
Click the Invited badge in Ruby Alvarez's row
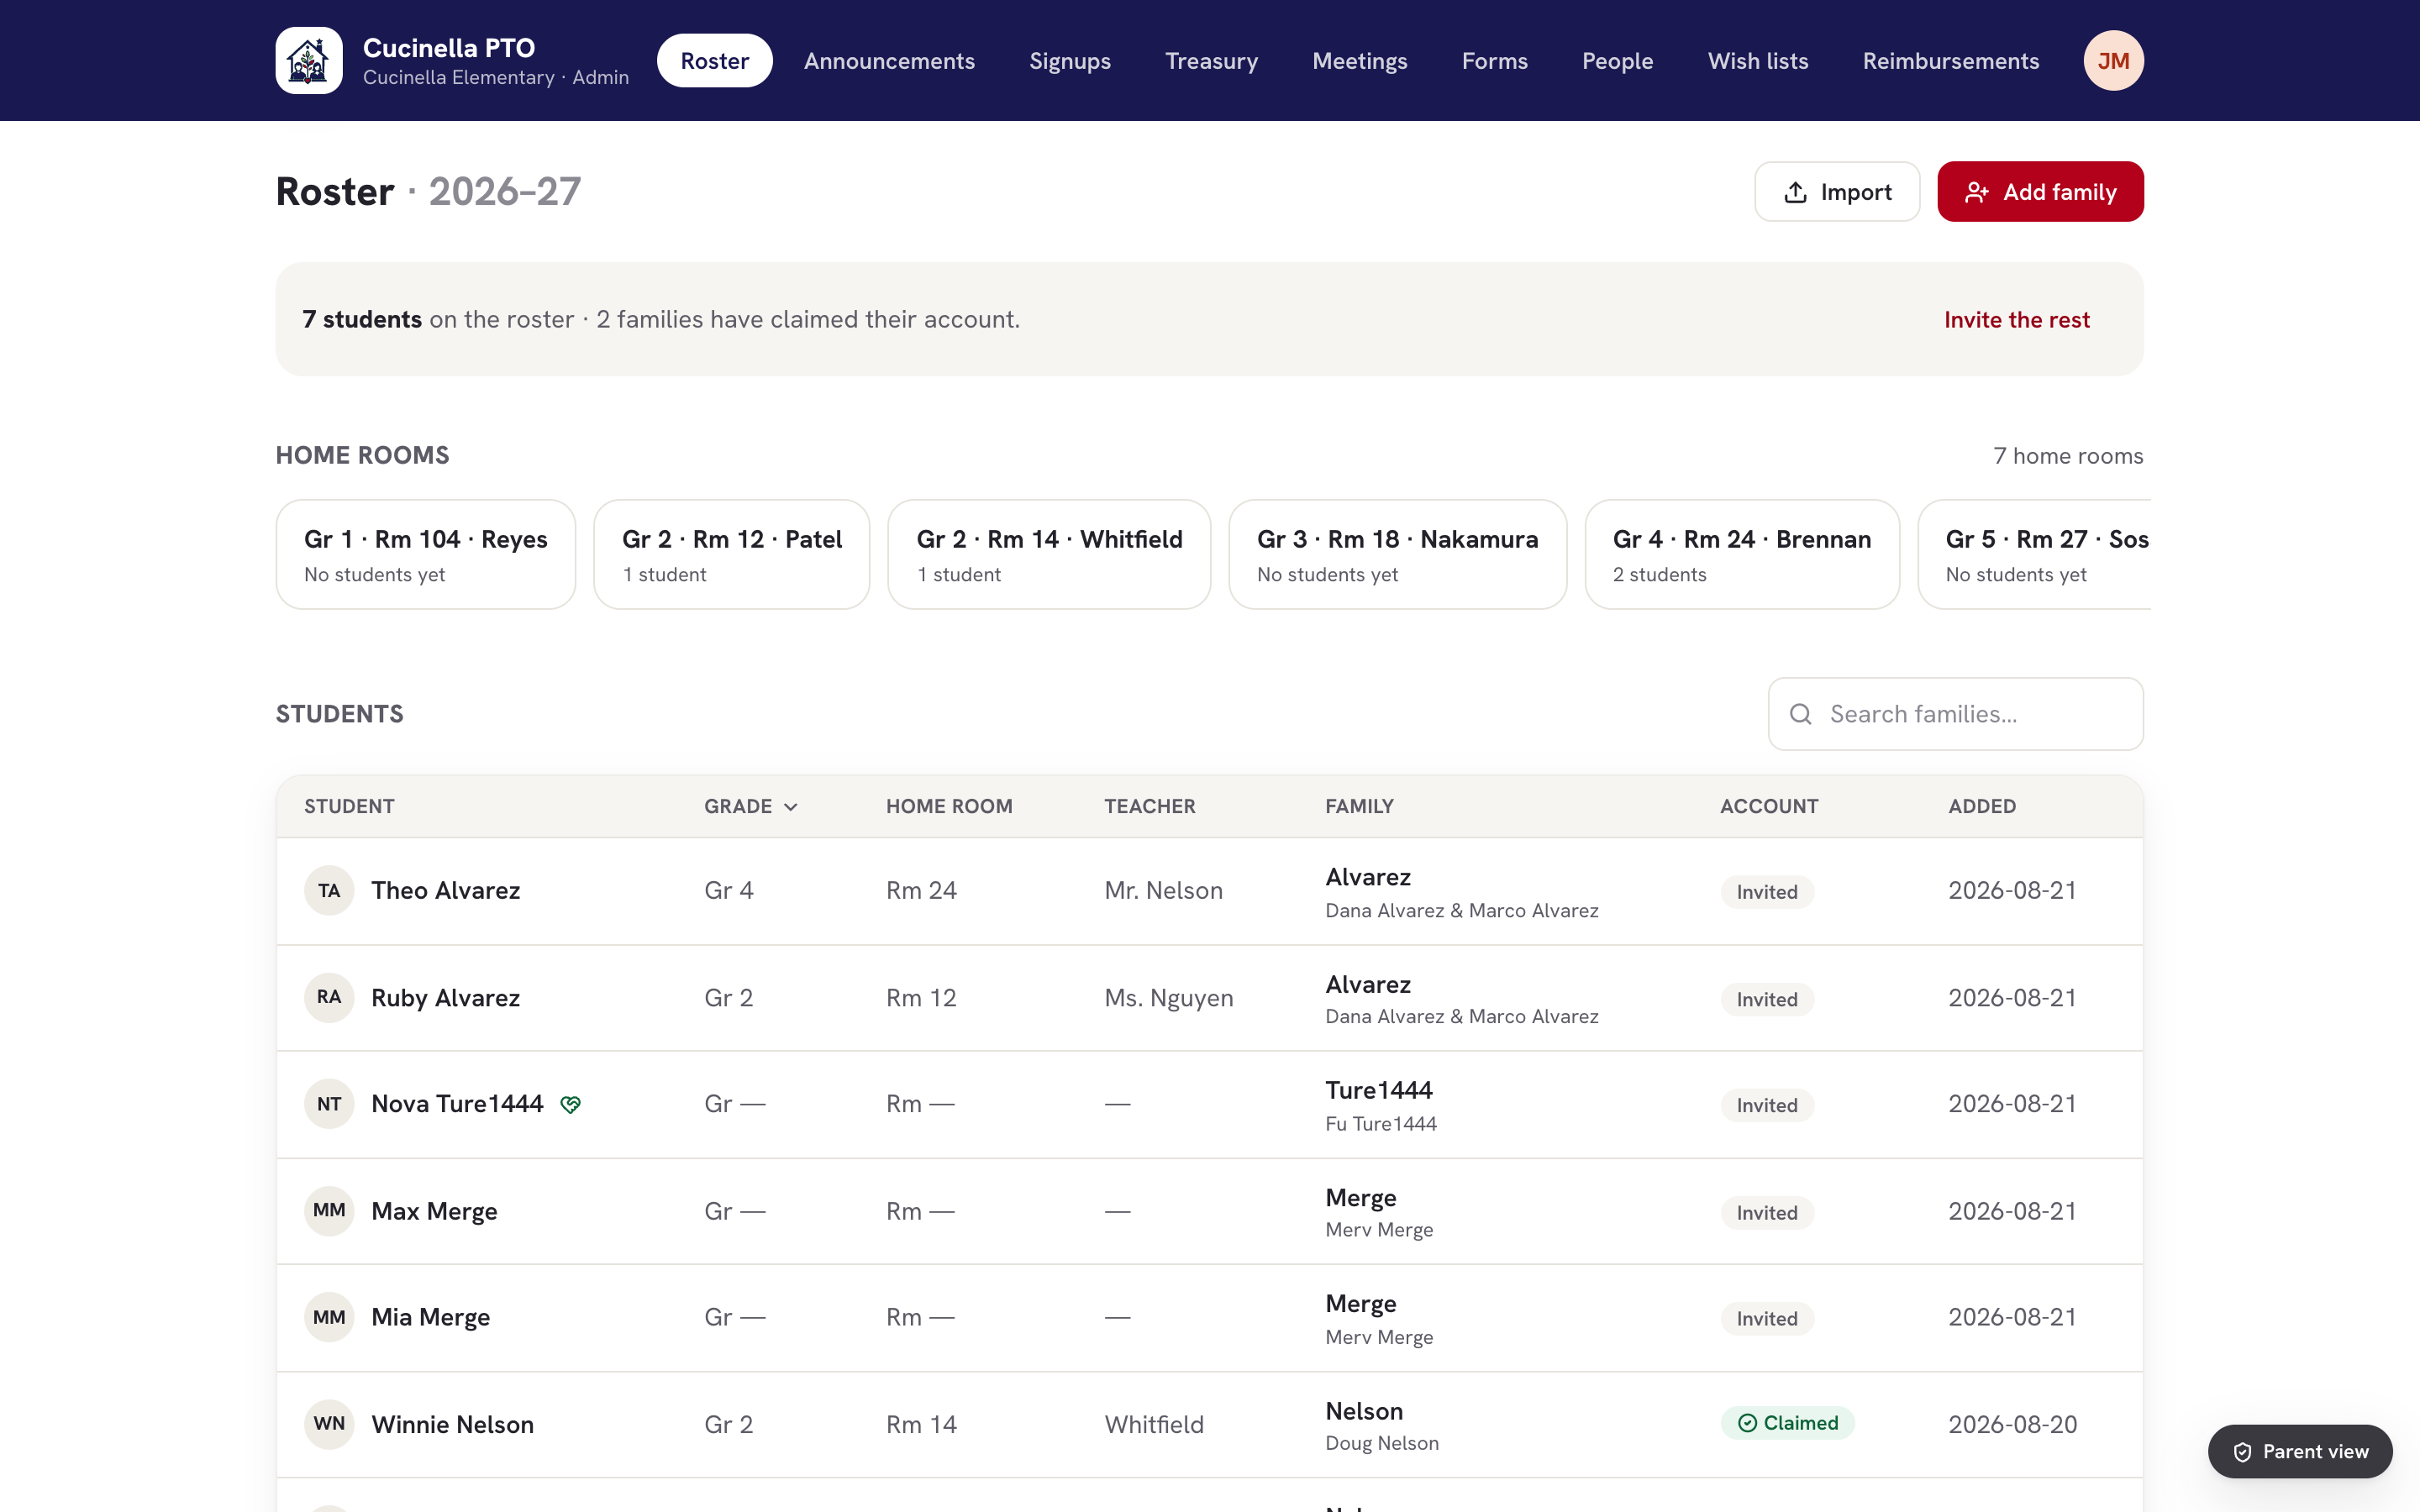[x=1767, y=999]
